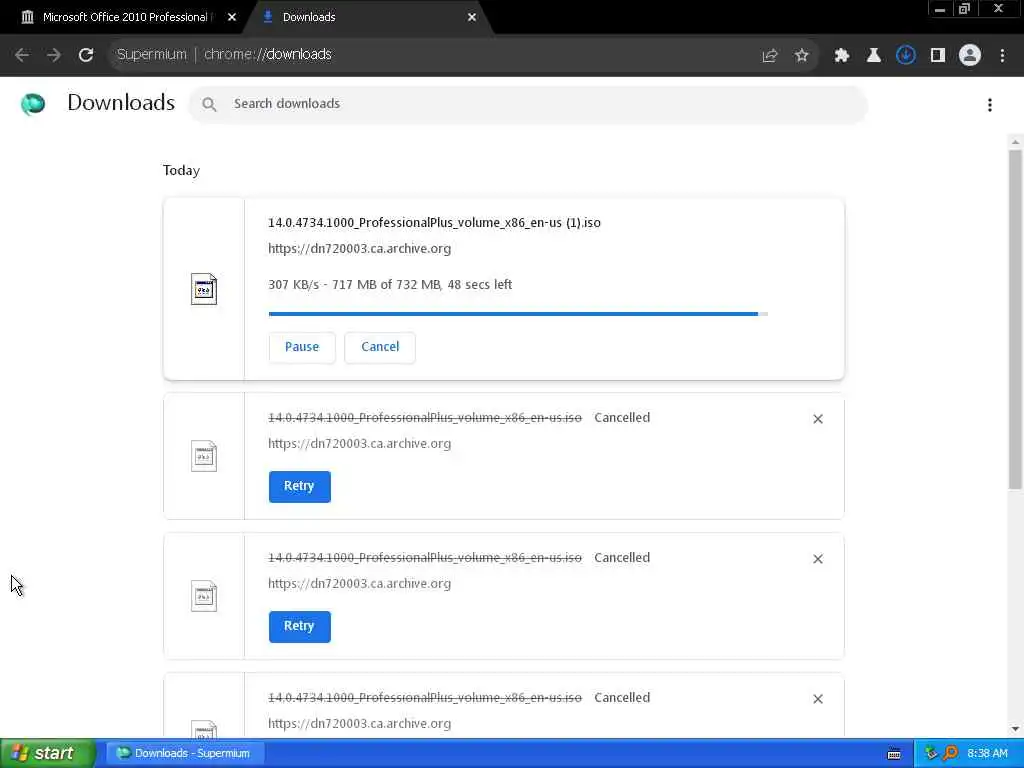
Task: Reload the Downloads page
Action: pyautogui.click(x=86, y=55)
